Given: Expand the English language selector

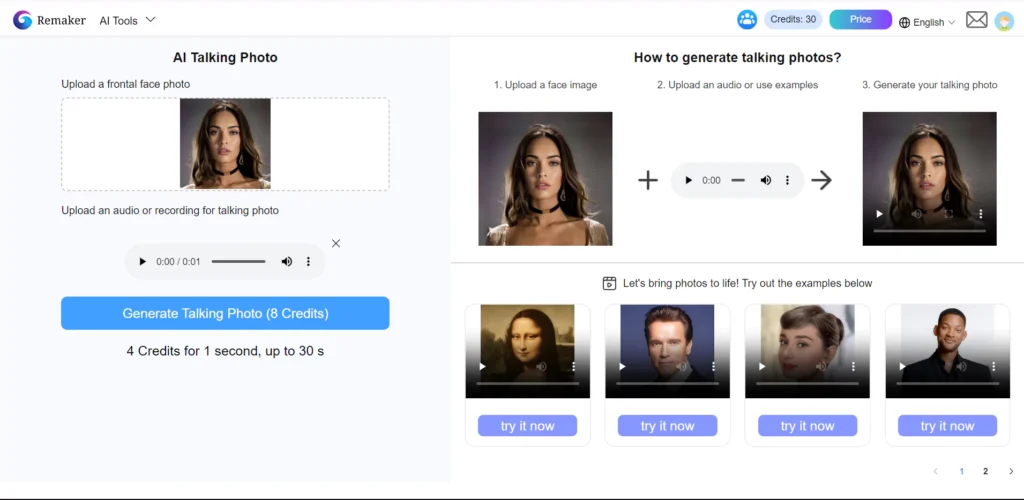Looking at the screenshot, I should [x=927, y=22].
